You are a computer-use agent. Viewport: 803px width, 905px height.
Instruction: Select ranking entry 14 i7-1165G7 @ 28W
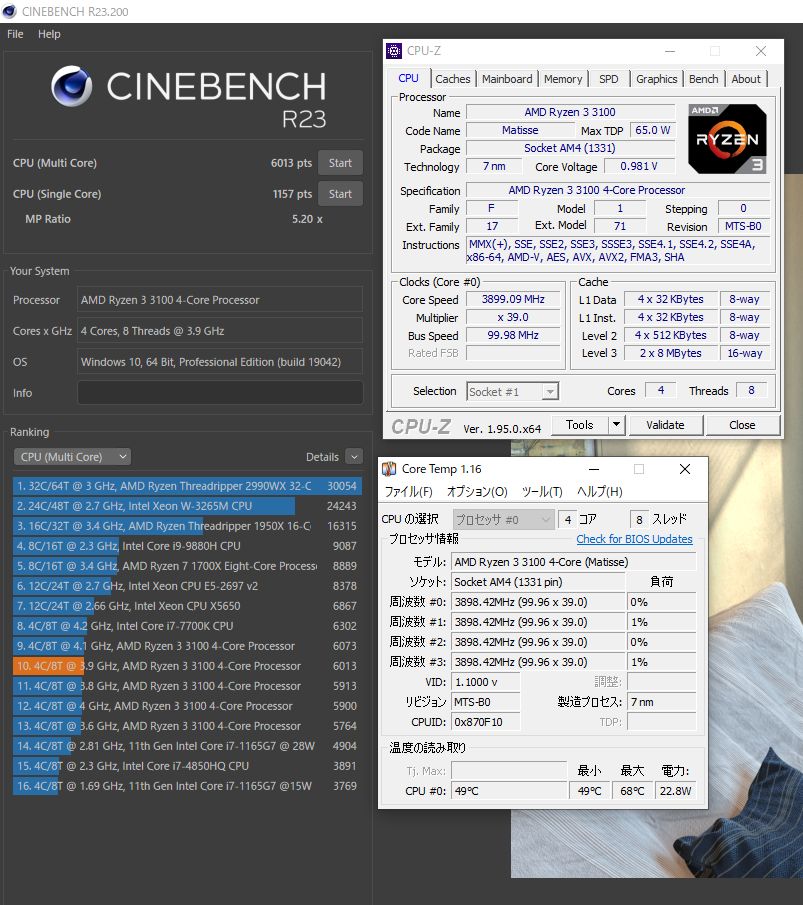point(188,746)
